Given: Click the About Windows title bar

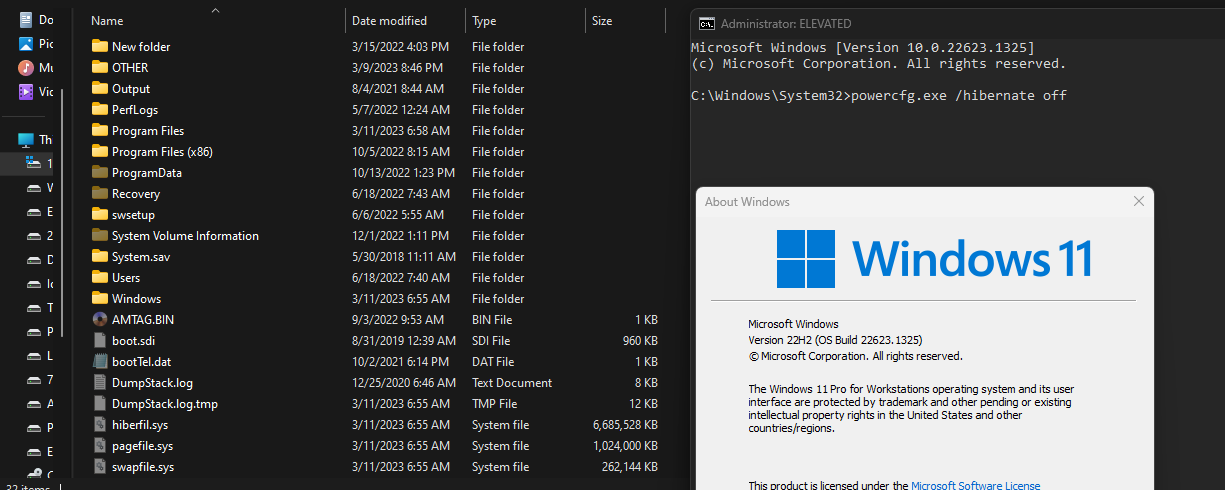Looking at the screenshot, I should (x=925, y=201).
